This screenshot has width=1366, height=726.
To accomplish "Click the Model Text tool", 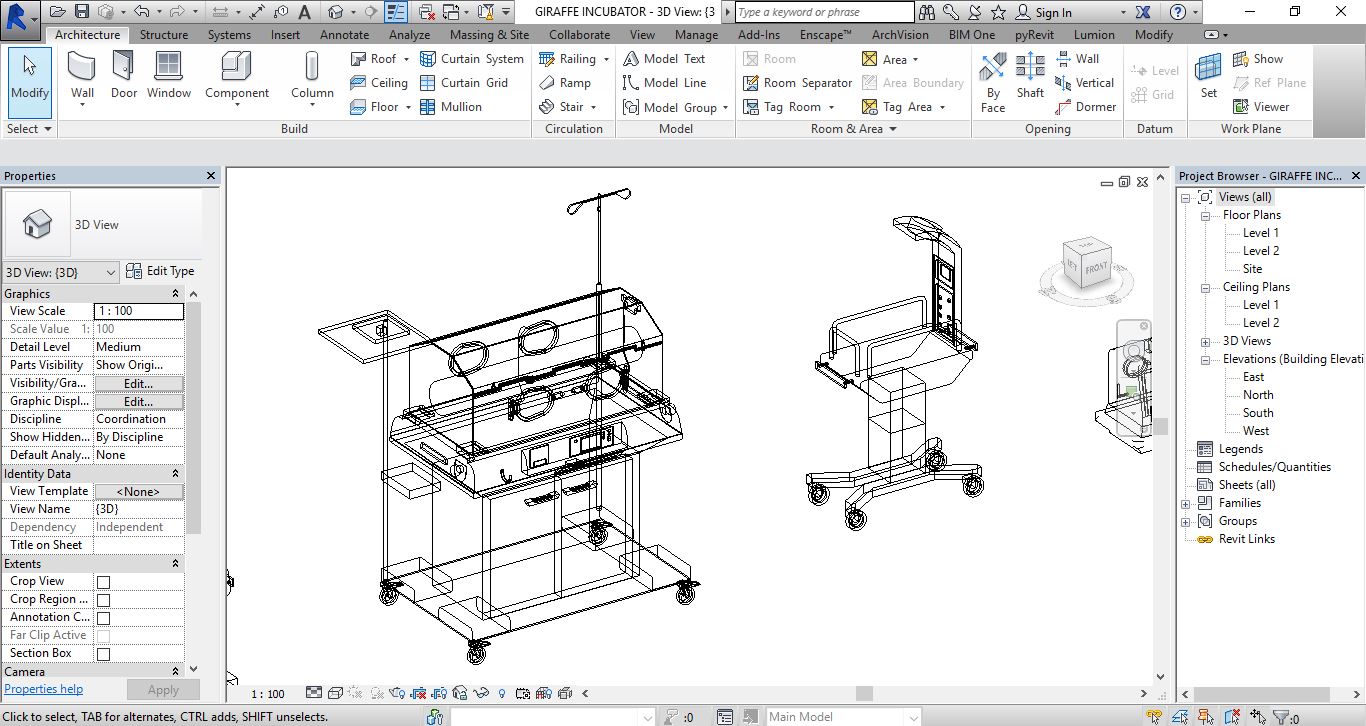I will [x=665, y=59].
